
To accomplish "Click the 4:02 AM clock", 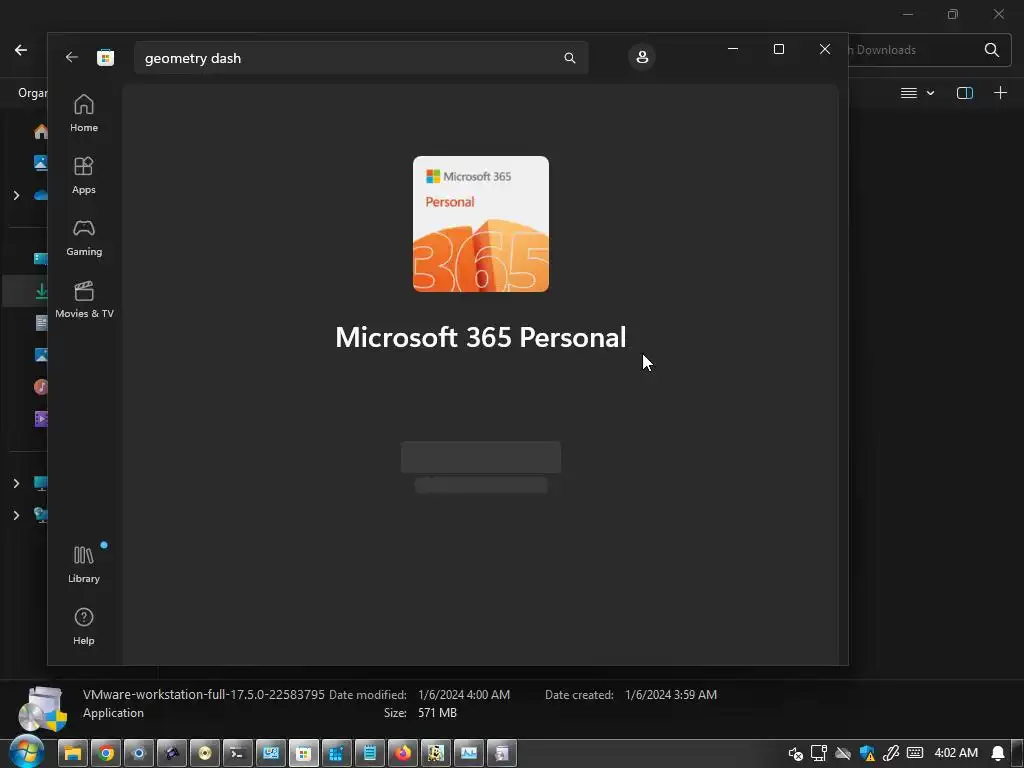I will tap(956, 753).
